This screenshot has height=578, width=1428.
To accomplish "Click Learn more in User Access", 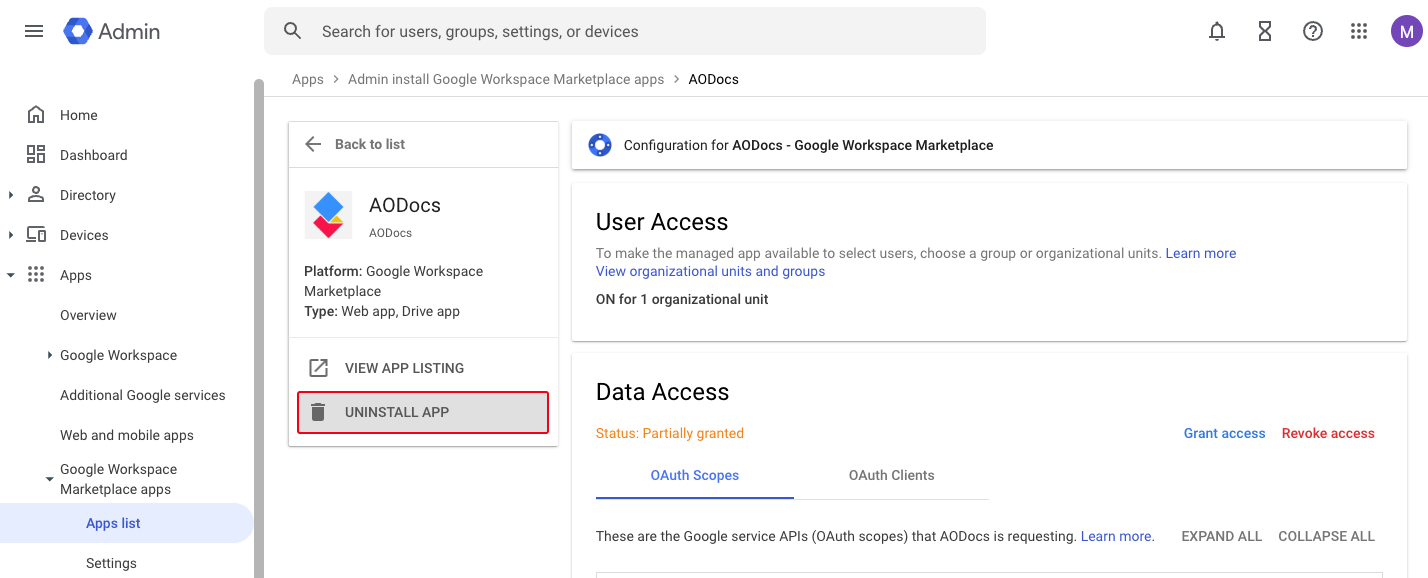I will (1201, 253).
